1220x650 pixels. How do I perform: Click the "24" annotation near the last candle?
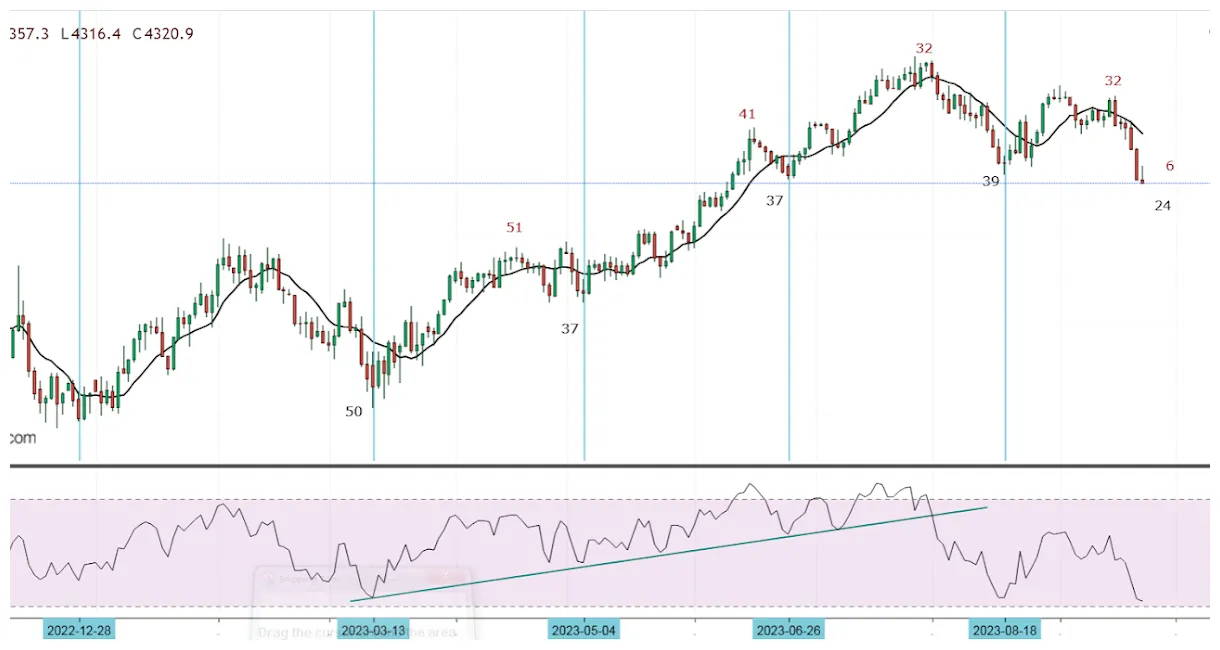1162,205
